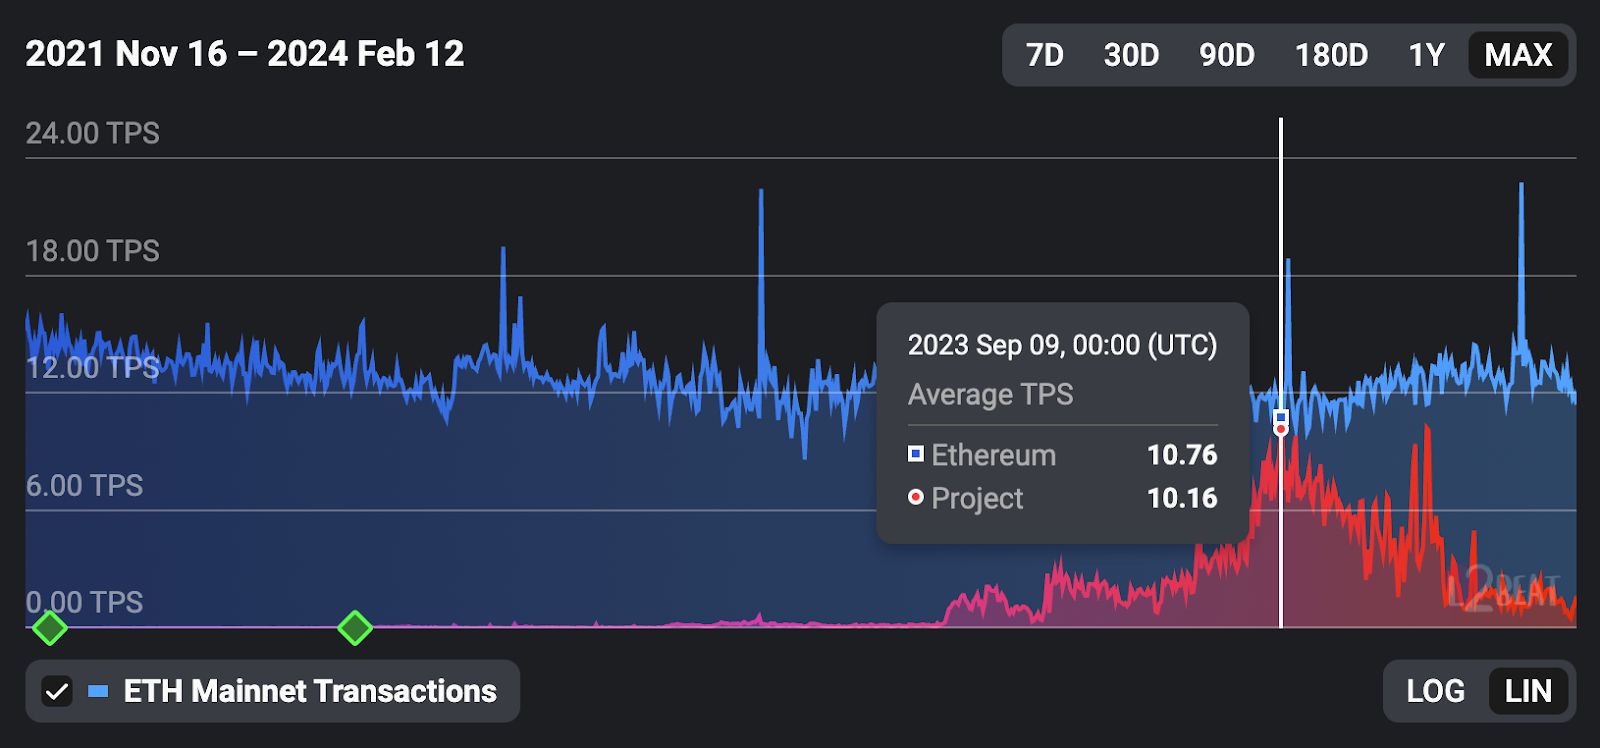Image resolution: width=1600 pixels, height=748 pixels.
Task: Show the 1Y time range
Action: point(1427,55)
